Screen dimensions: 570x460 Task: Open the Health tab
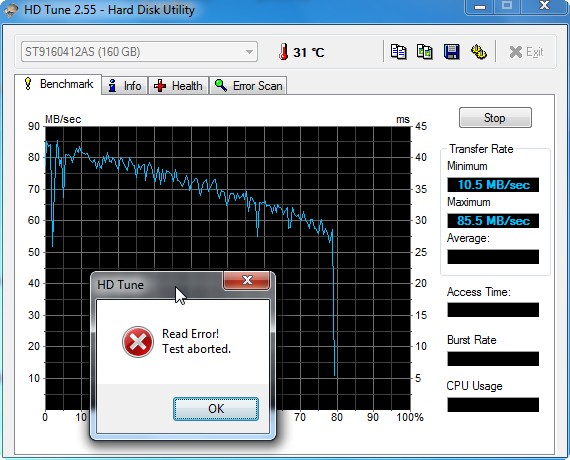click(178, 86)
